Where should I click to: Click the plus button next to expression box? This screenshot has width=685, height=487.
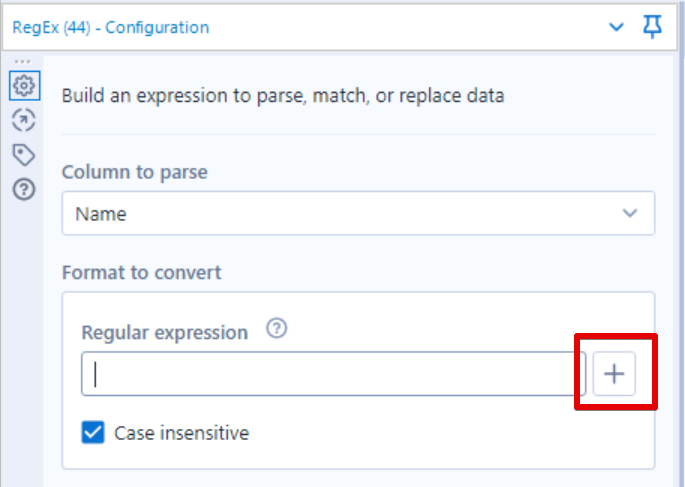coord(614,374)
